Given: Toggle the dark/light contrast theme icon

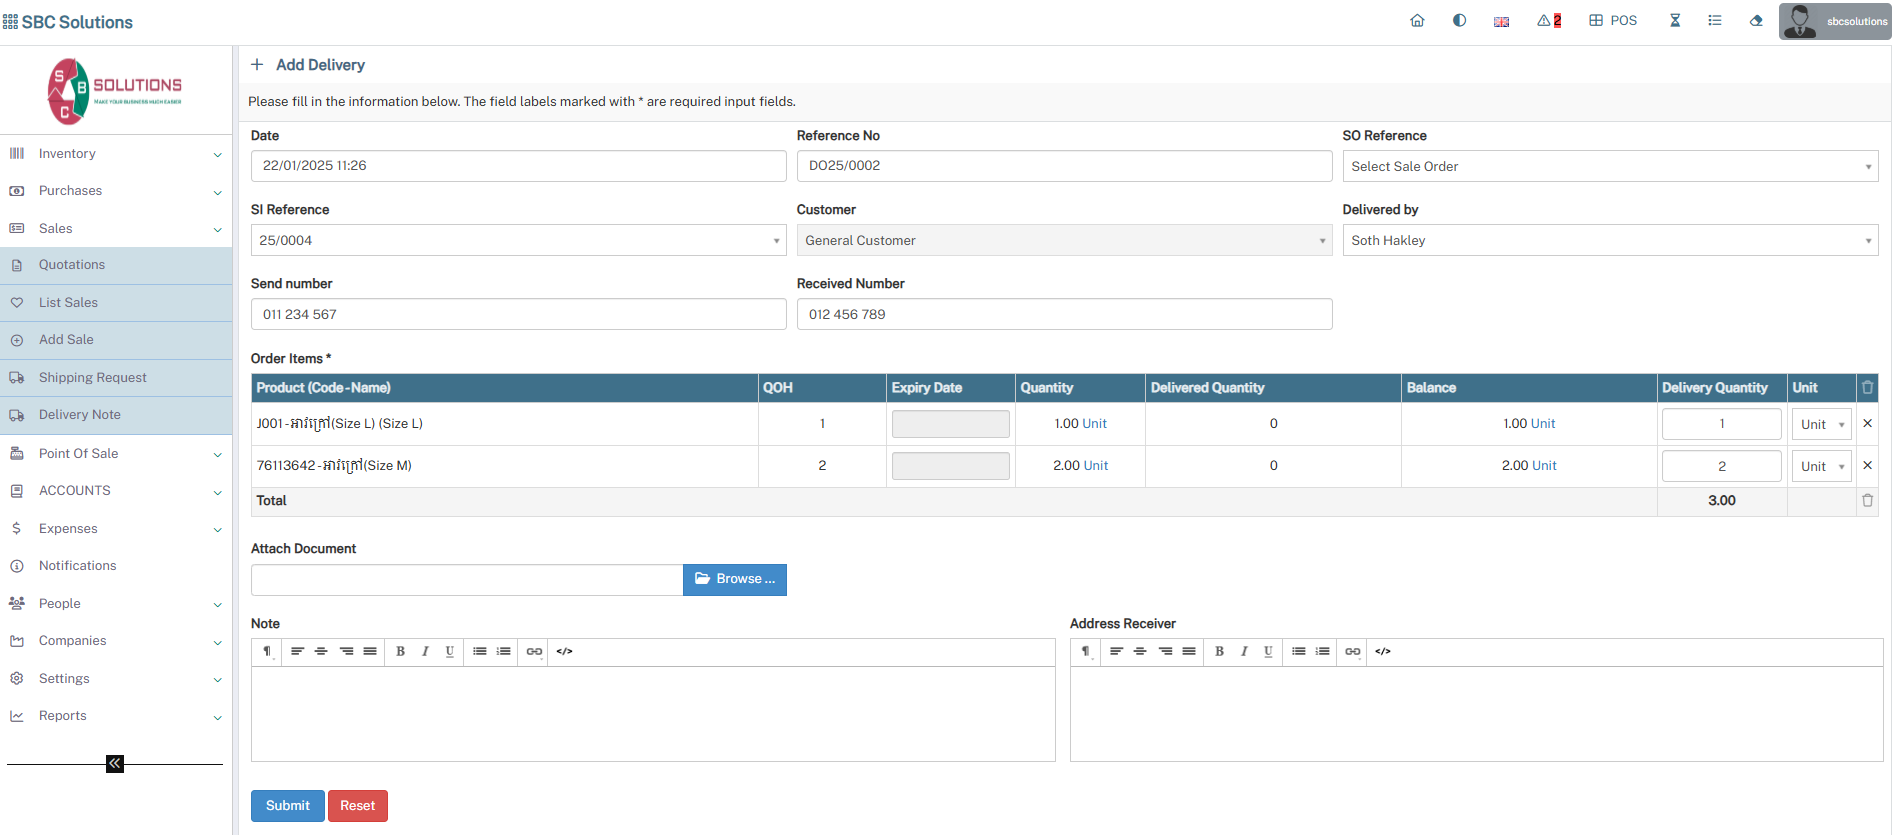Looking at the screenshot, I should [x=1459, y=21].
